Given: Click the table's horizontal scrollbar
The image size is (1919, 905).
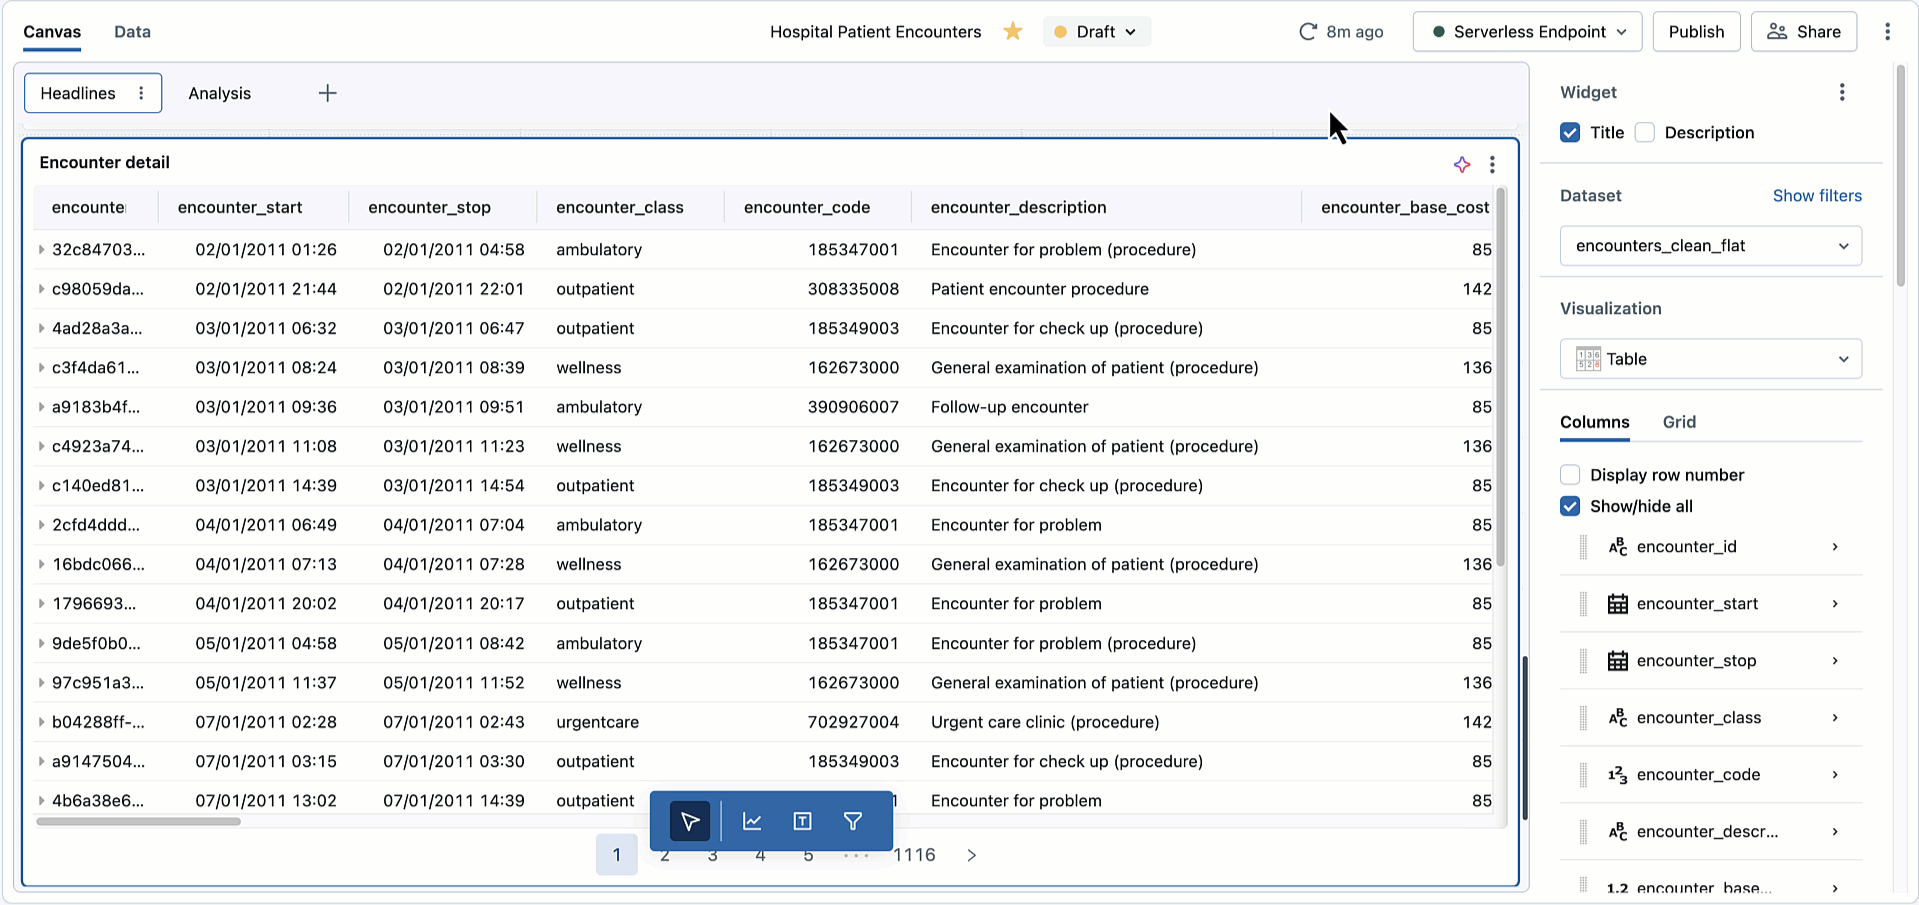Looking at the screenshot, I should point(139,822).
